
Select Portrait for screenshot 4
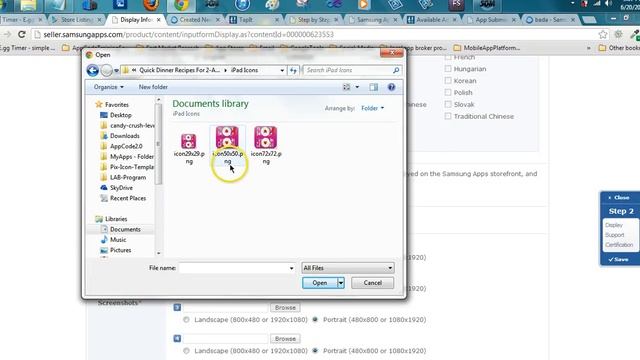(x=315, y=351)
